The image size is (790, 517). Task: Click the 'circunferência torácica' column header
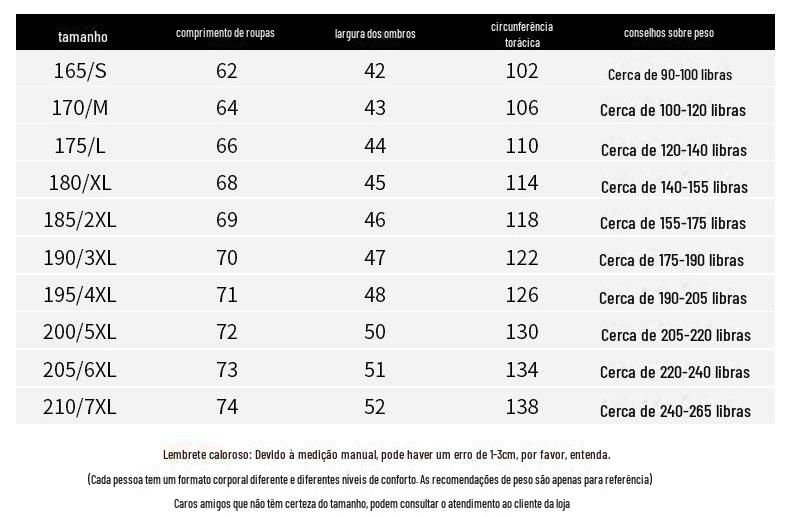522,35
